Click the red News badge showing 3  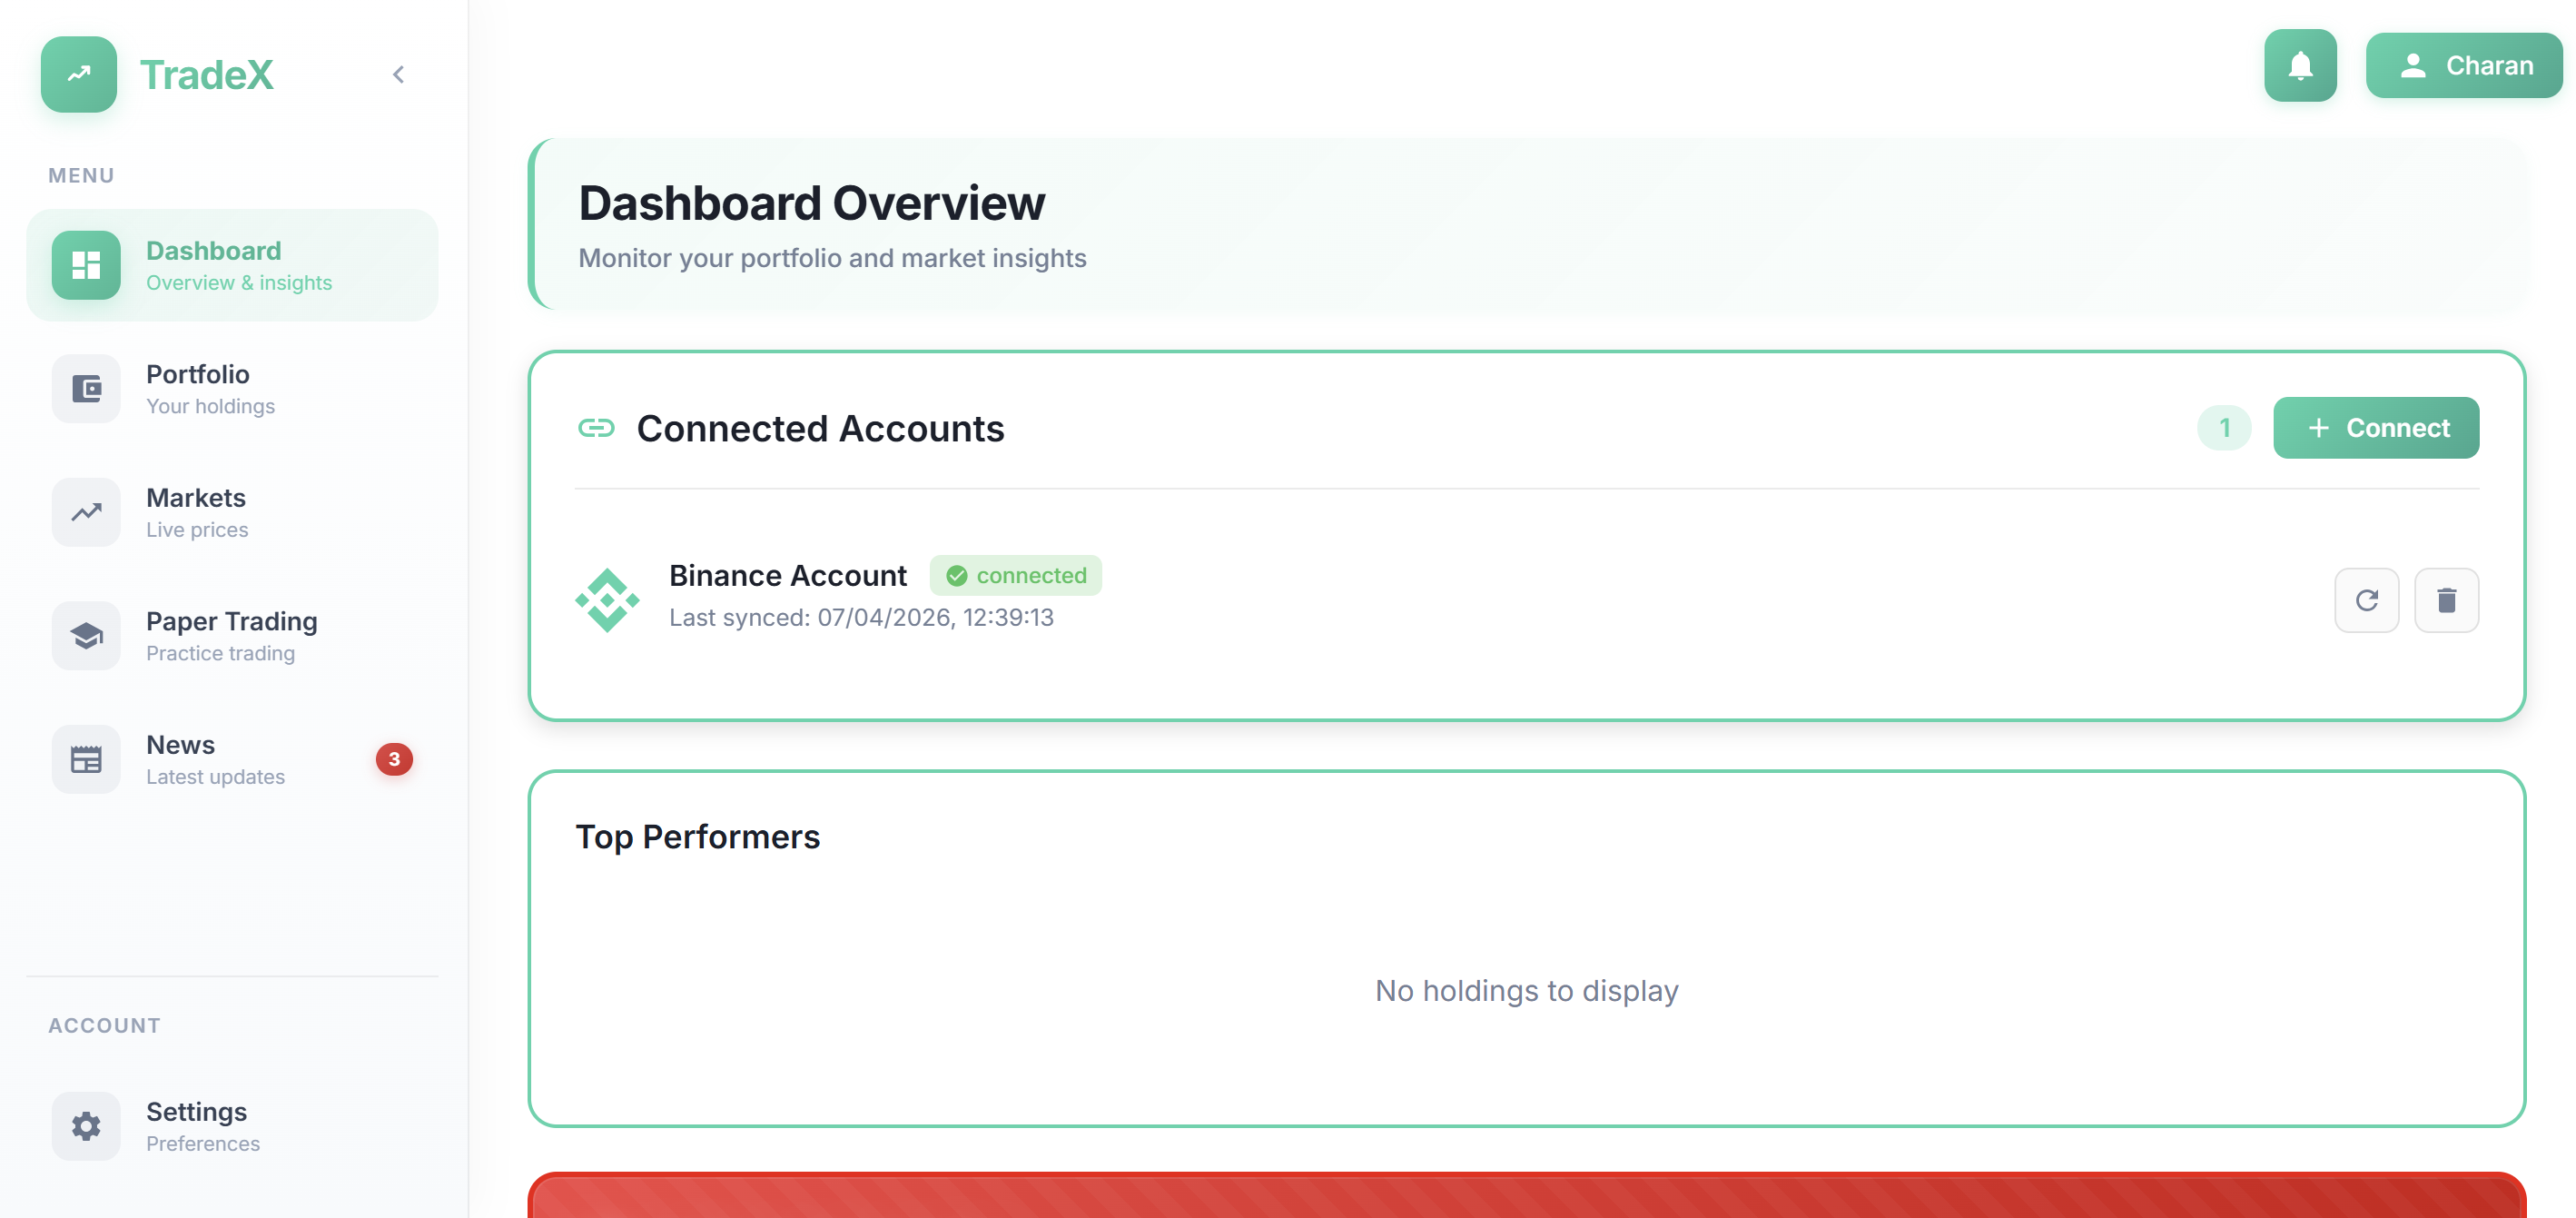[394, 759]
